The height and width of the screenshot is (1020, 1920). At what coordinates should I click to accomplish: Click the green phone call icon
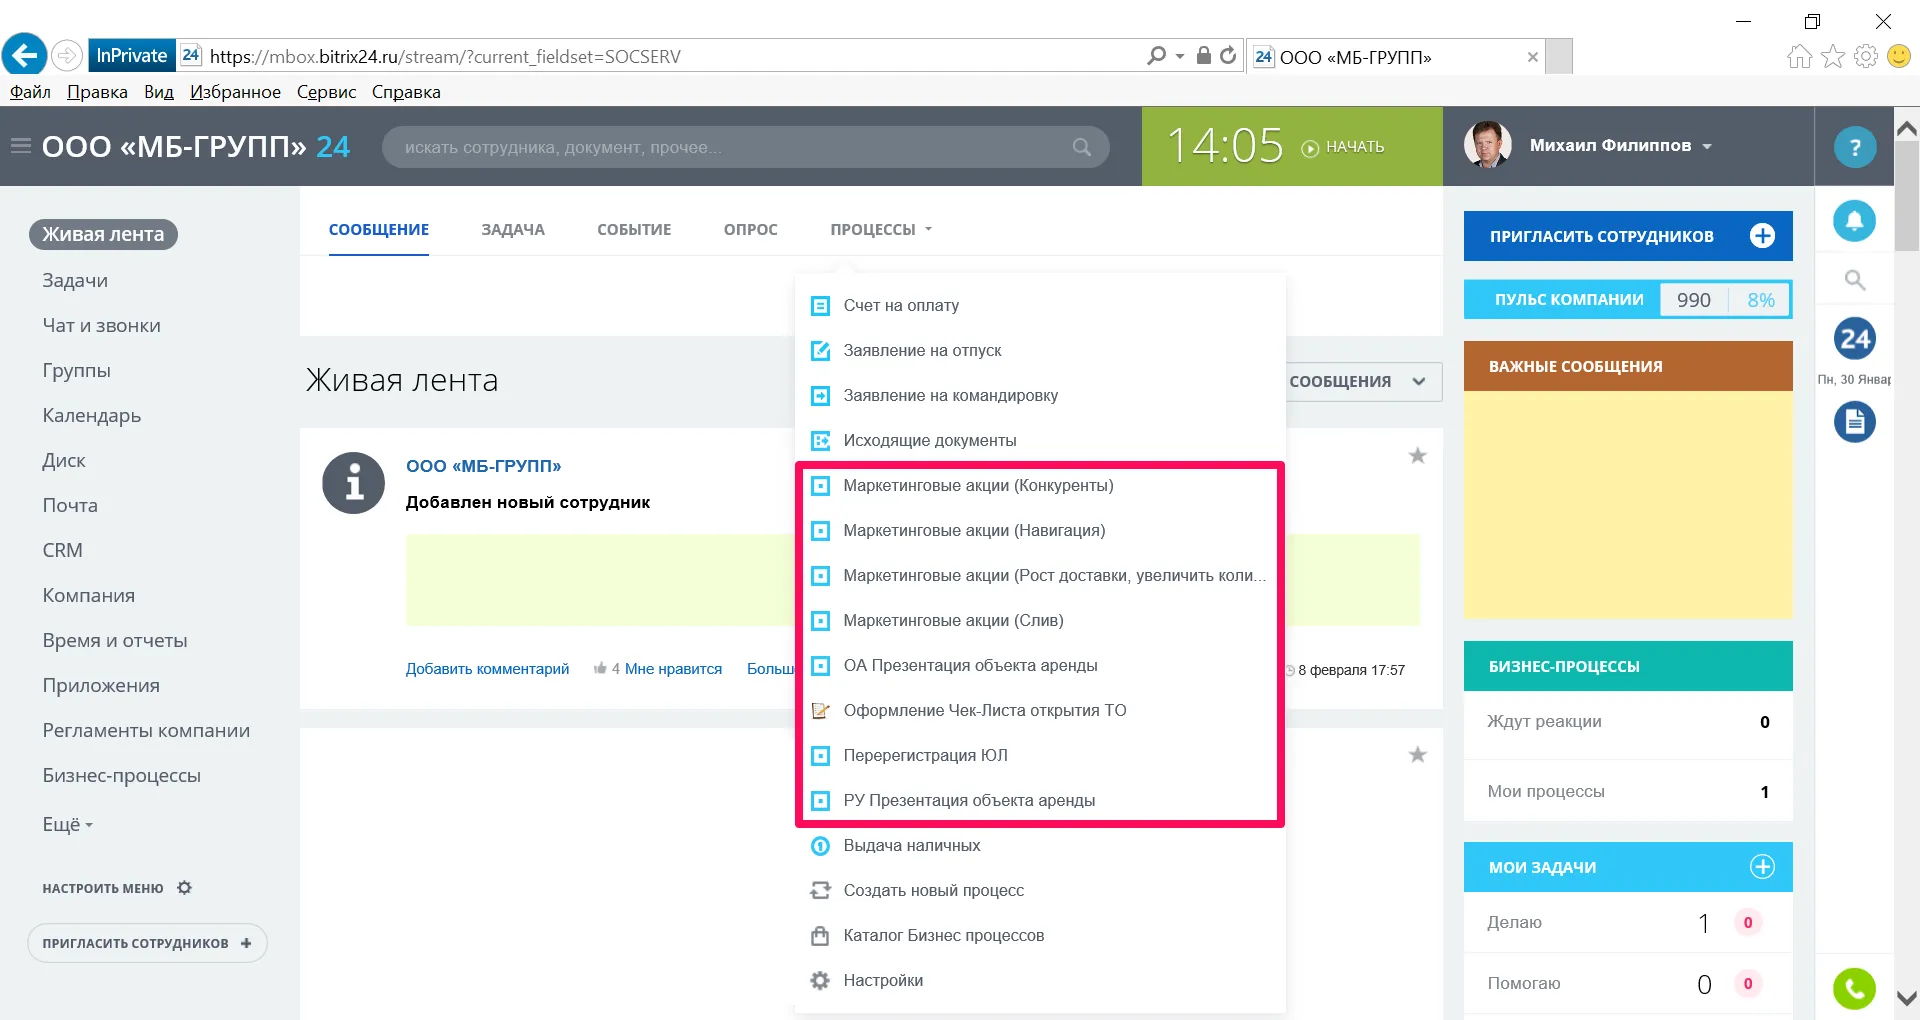1854,989
